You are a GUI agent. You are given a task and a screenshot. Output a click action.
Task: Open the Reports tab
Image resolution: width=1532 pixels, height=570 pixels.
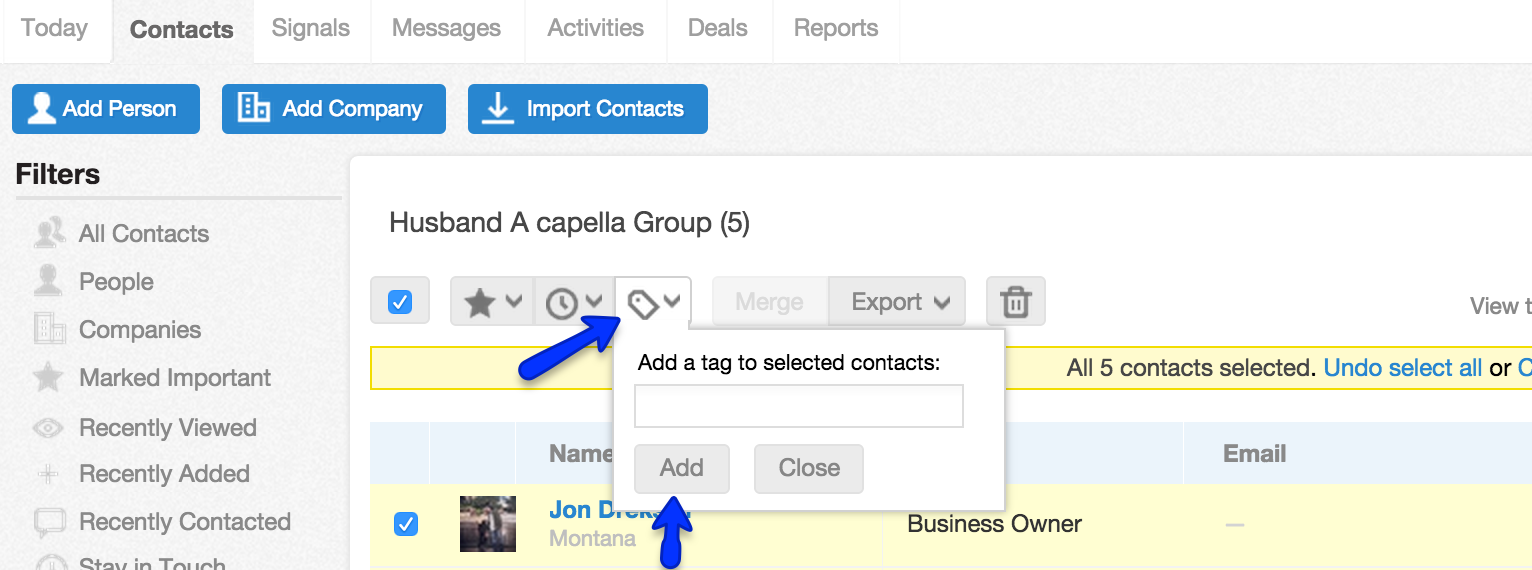(x=836, y=28)
